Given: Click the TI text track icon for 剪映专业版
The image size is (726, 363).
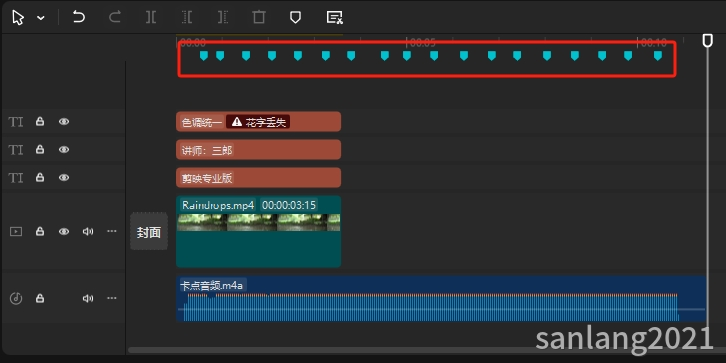Looking at the screenshot, I should 16,178.
